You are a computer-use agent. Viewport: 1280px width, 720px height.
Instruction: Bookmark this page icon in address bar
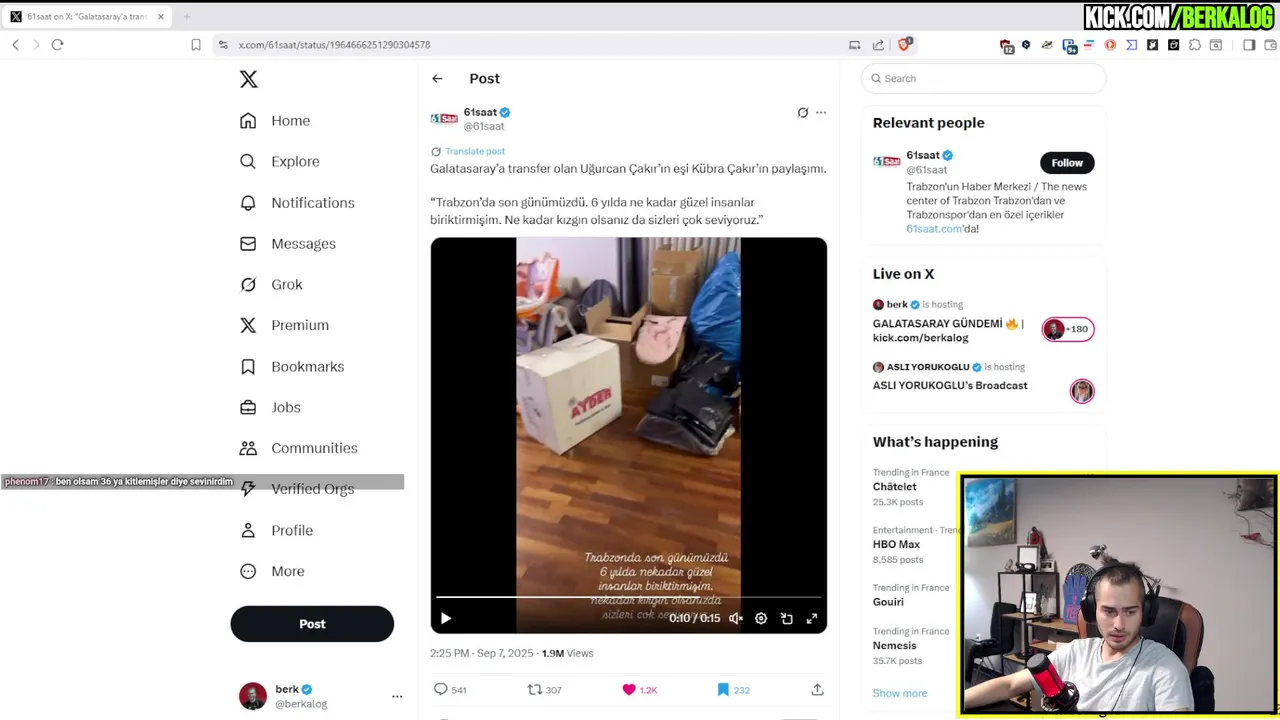[x=196, y=45]
